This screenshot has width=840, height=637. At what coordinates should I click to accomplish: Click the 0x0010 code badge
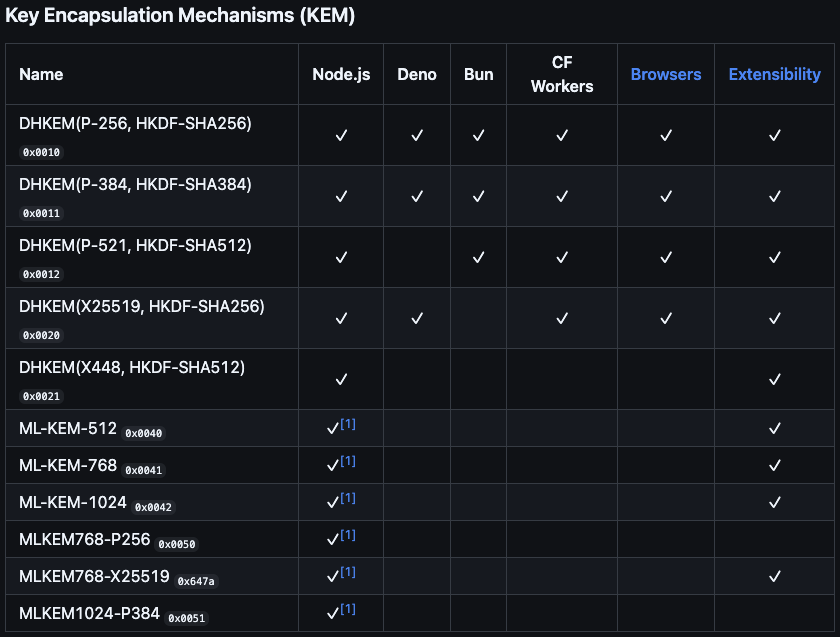(x=41, y=152)
